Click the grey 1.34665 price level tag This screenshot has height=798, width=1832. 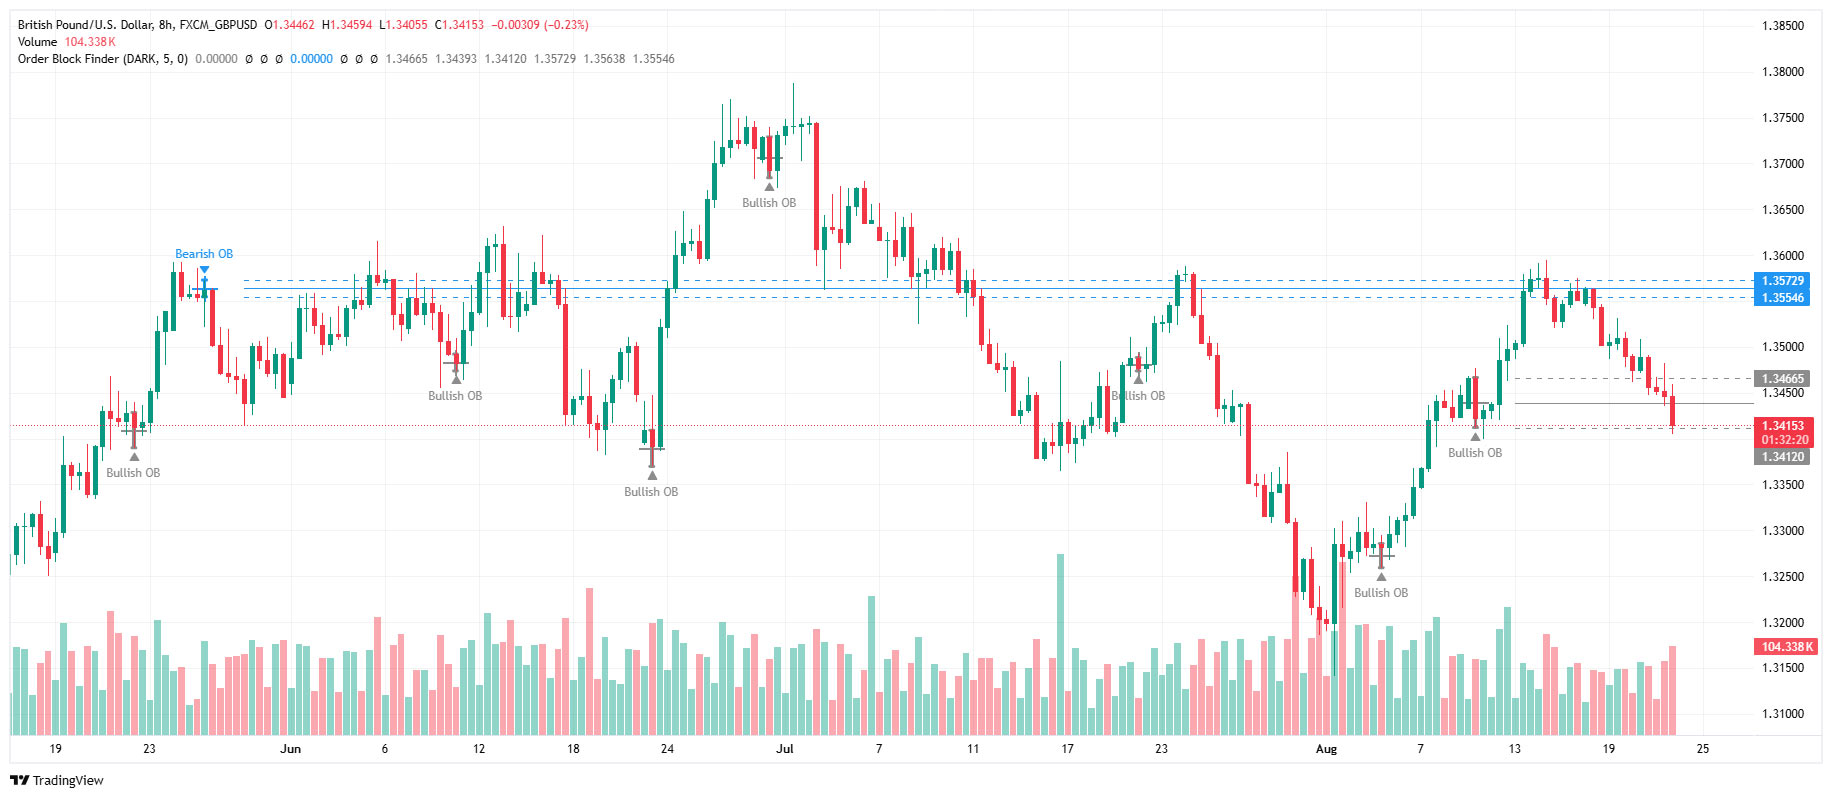(1783, 379)
